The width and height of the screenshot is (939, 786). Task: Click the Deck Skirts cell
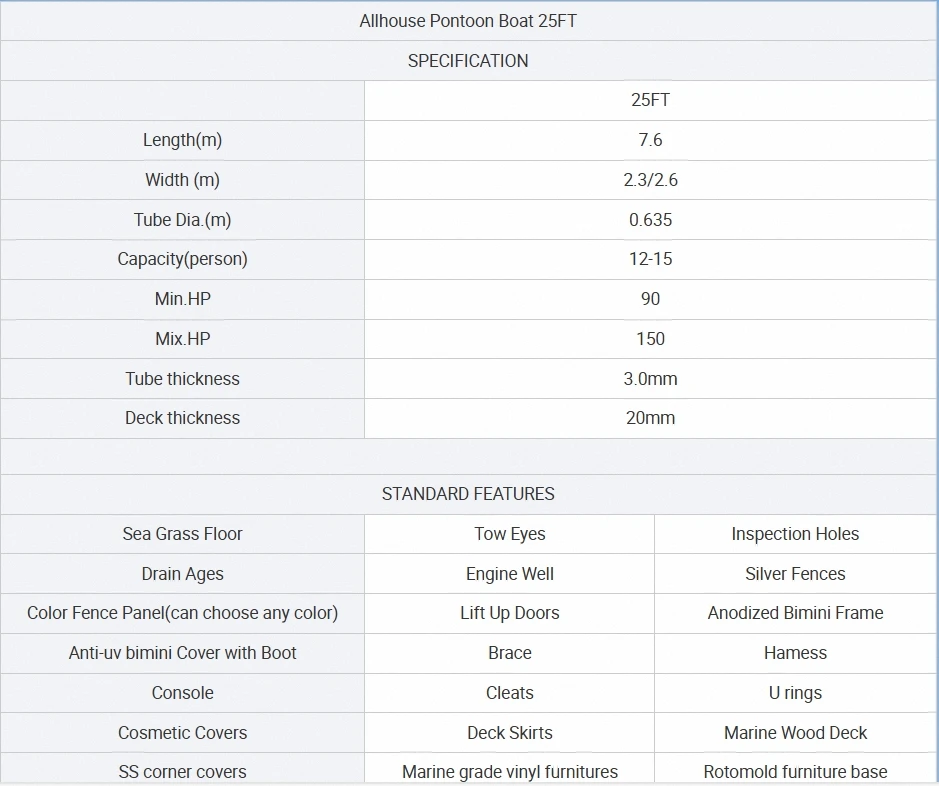click(x=510, y=733)
